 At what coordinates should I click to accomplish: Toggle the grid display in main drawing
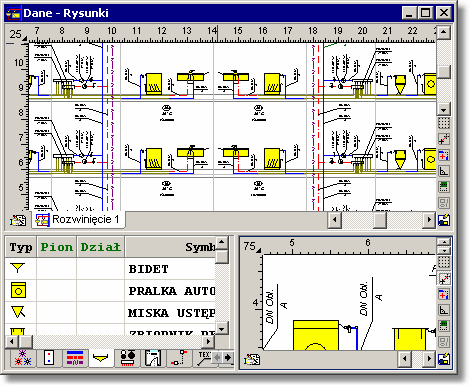pyautogui.click(x=444, y=123)
